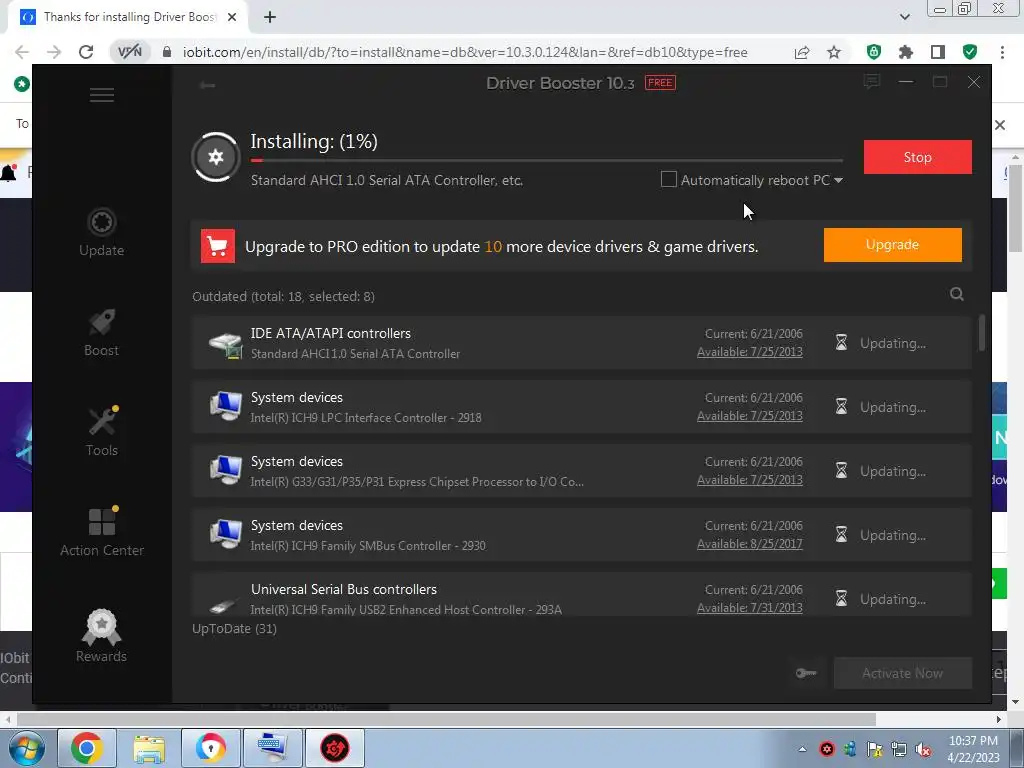Click the IDE ATA/ATAPI controllers device icon

pos(225,344)
